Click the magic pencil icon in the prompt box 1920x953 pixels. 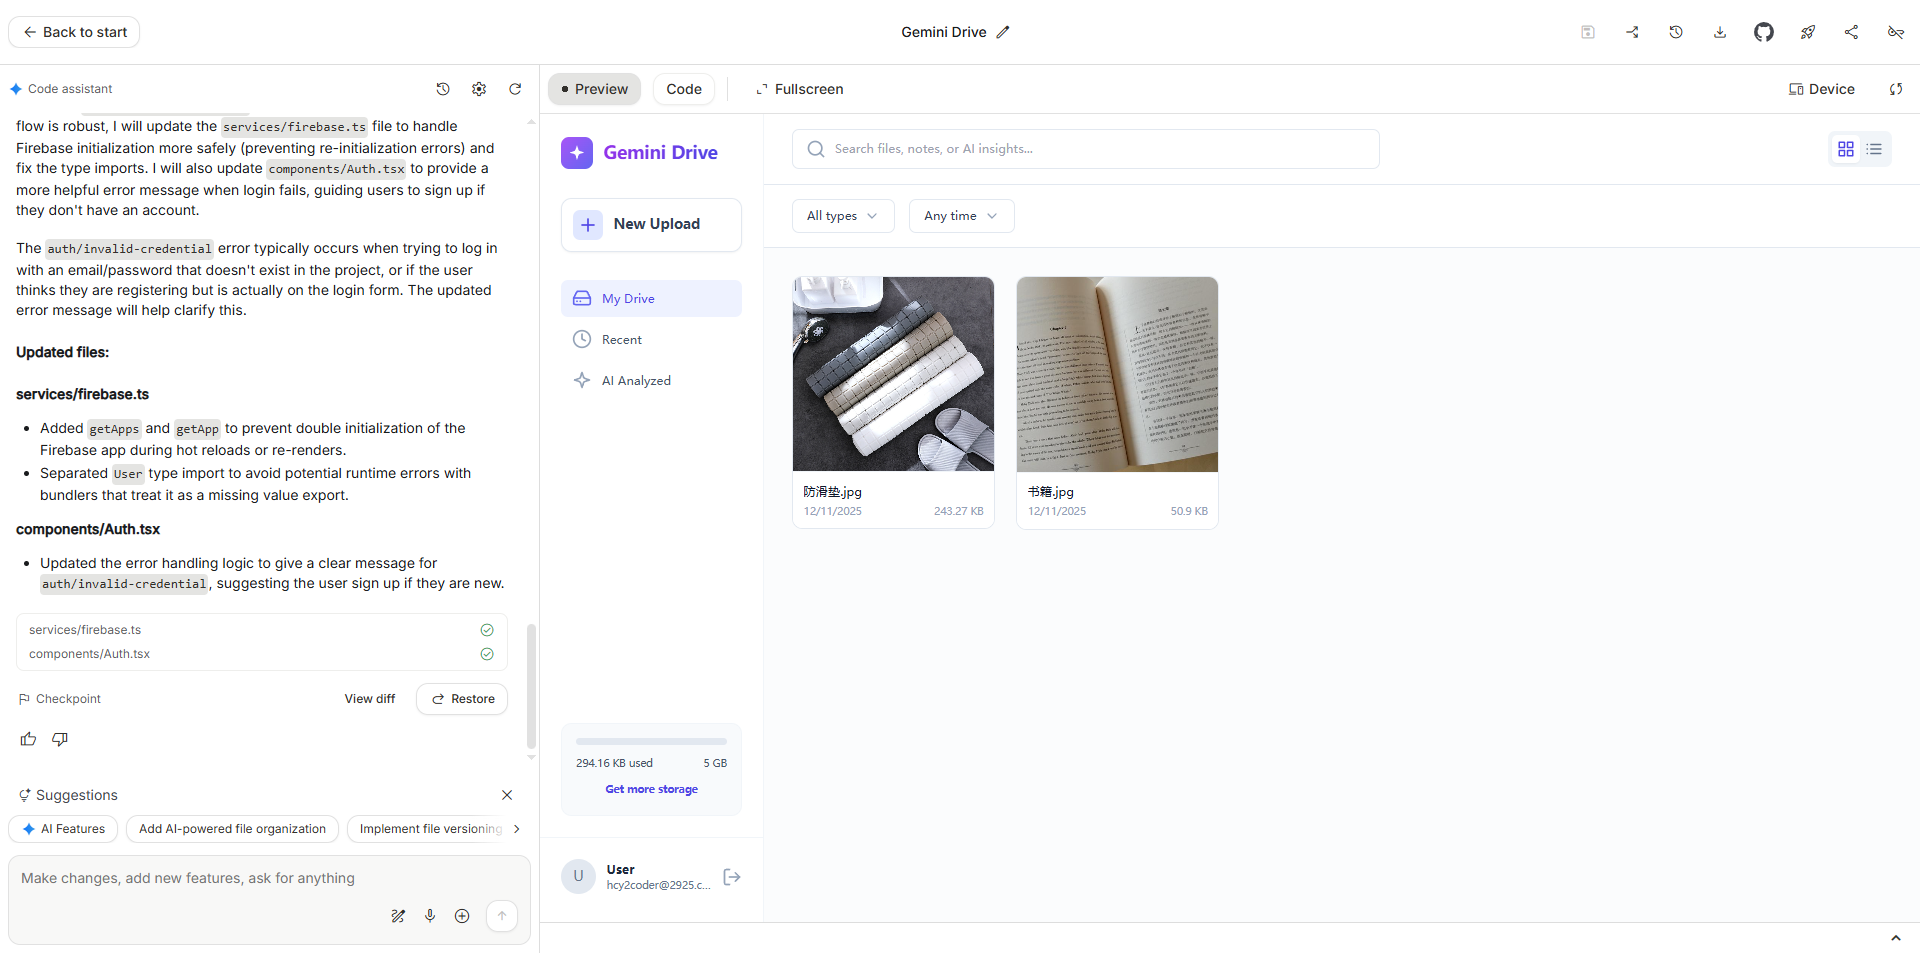(x=398, y=916)
